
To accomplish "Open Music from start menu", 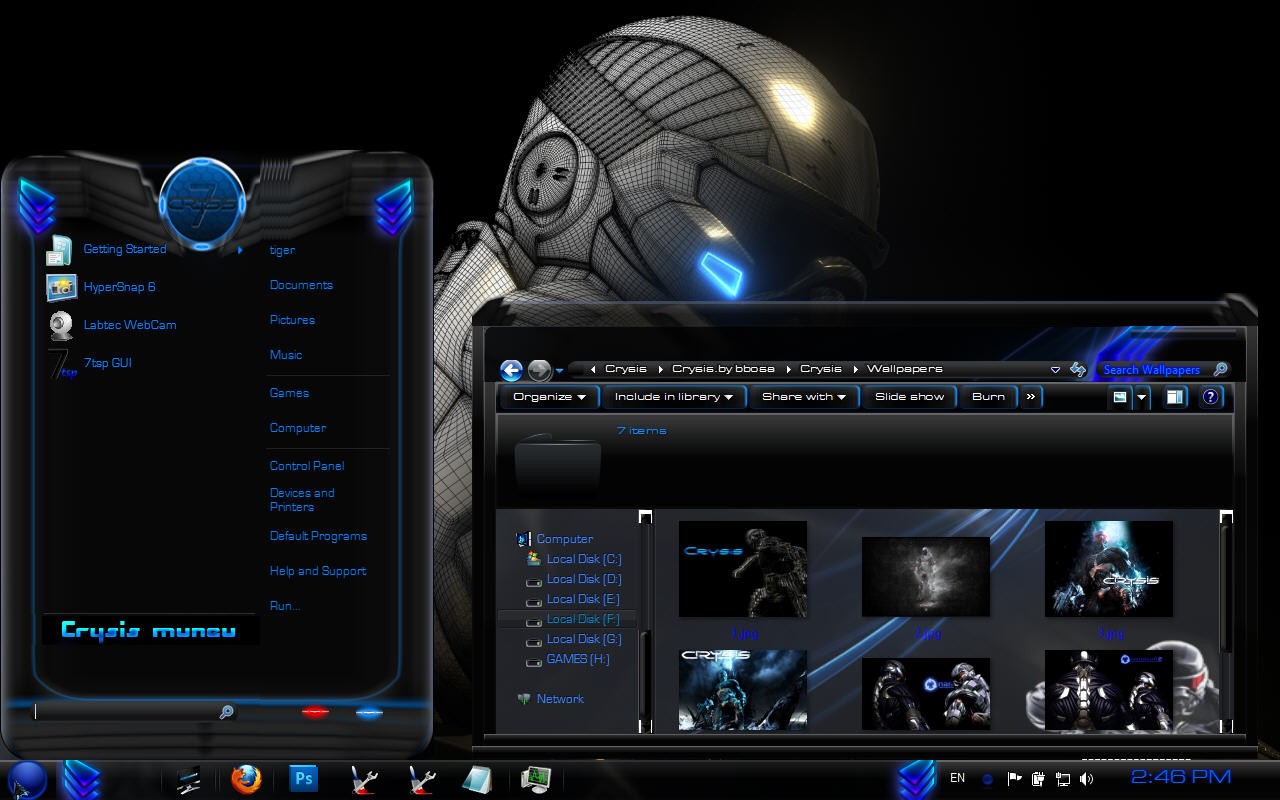I will click(x=286, y=355).
